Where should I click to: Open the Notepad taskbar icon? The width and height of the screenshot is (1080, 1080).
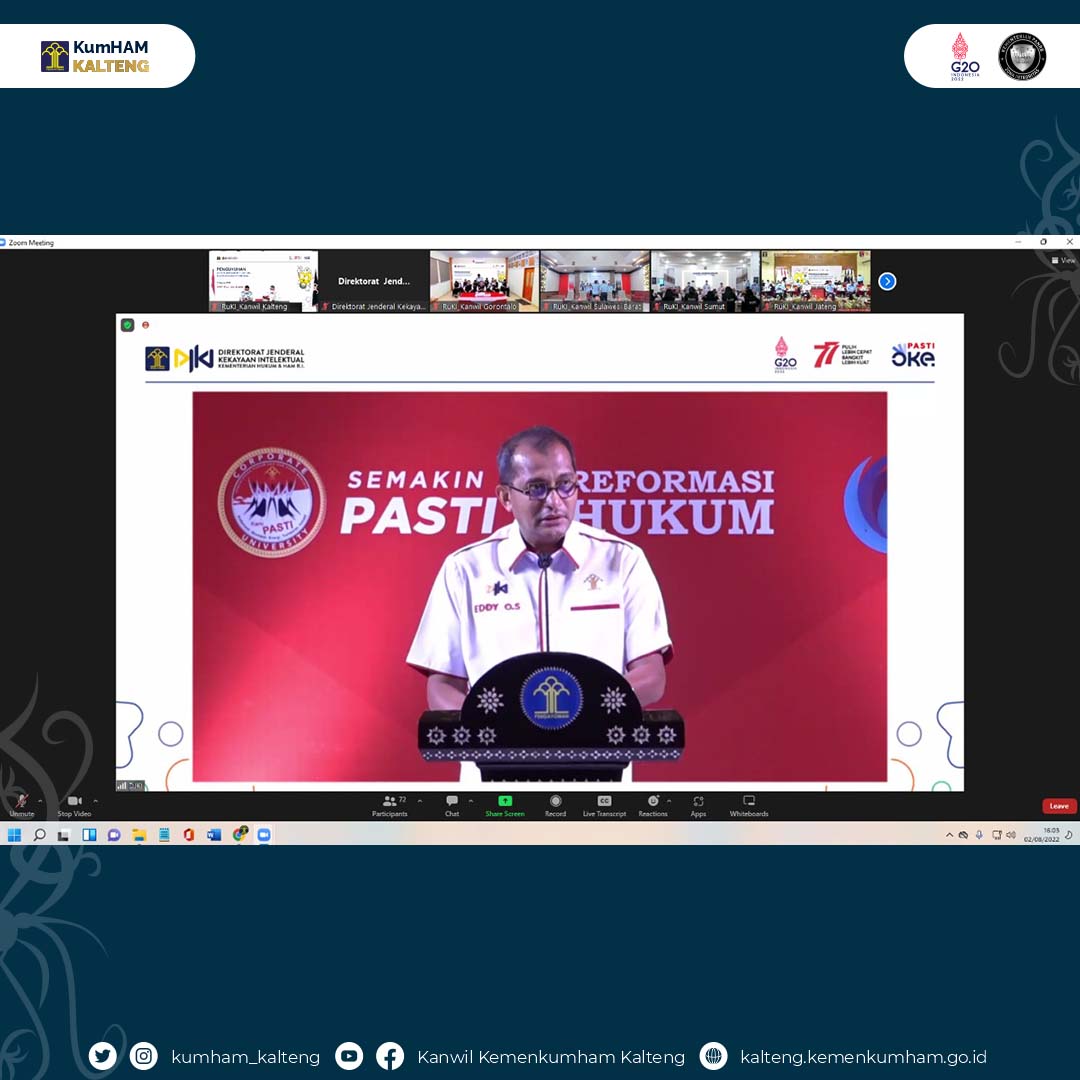point(164,835)
